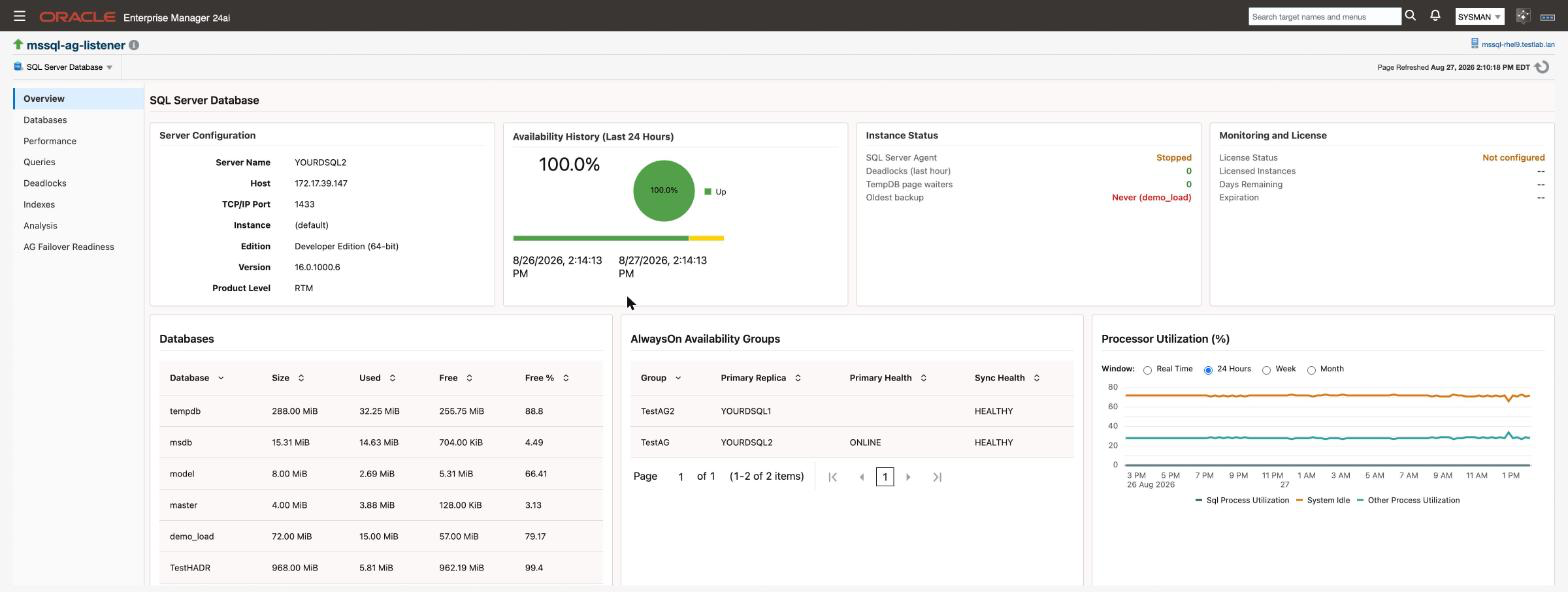Sort the Primary Health column
This screenshot has width=1568, height=592.
tap(923, 378)
